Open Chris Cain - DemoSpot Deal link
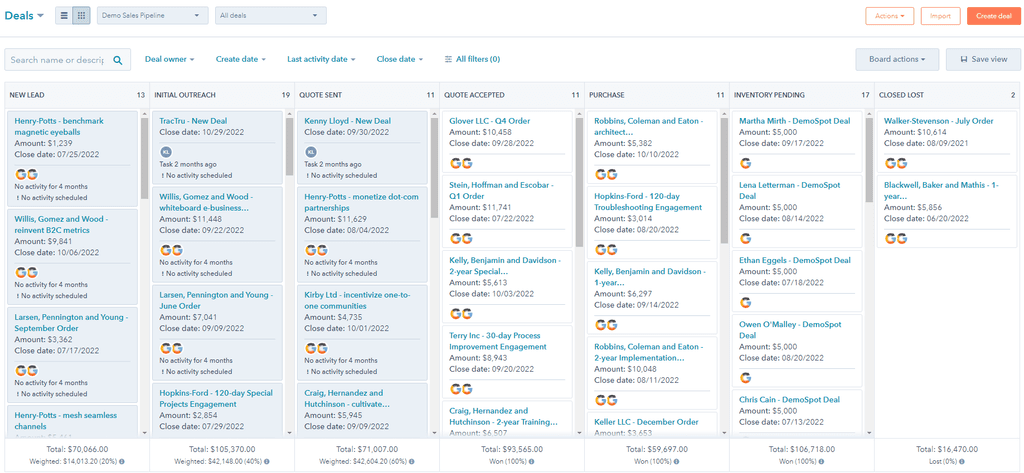The height and width of the screenshot is (473, 1024). click(x=790, y=399)
